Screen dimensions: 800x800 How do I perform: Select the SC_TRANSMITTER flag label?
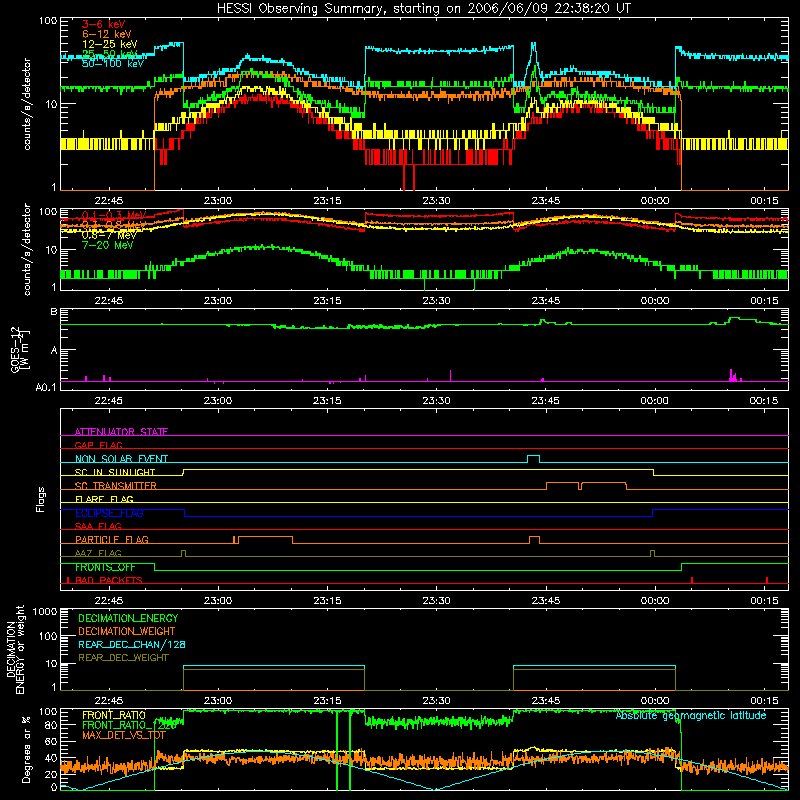click(x=116, y=485)
